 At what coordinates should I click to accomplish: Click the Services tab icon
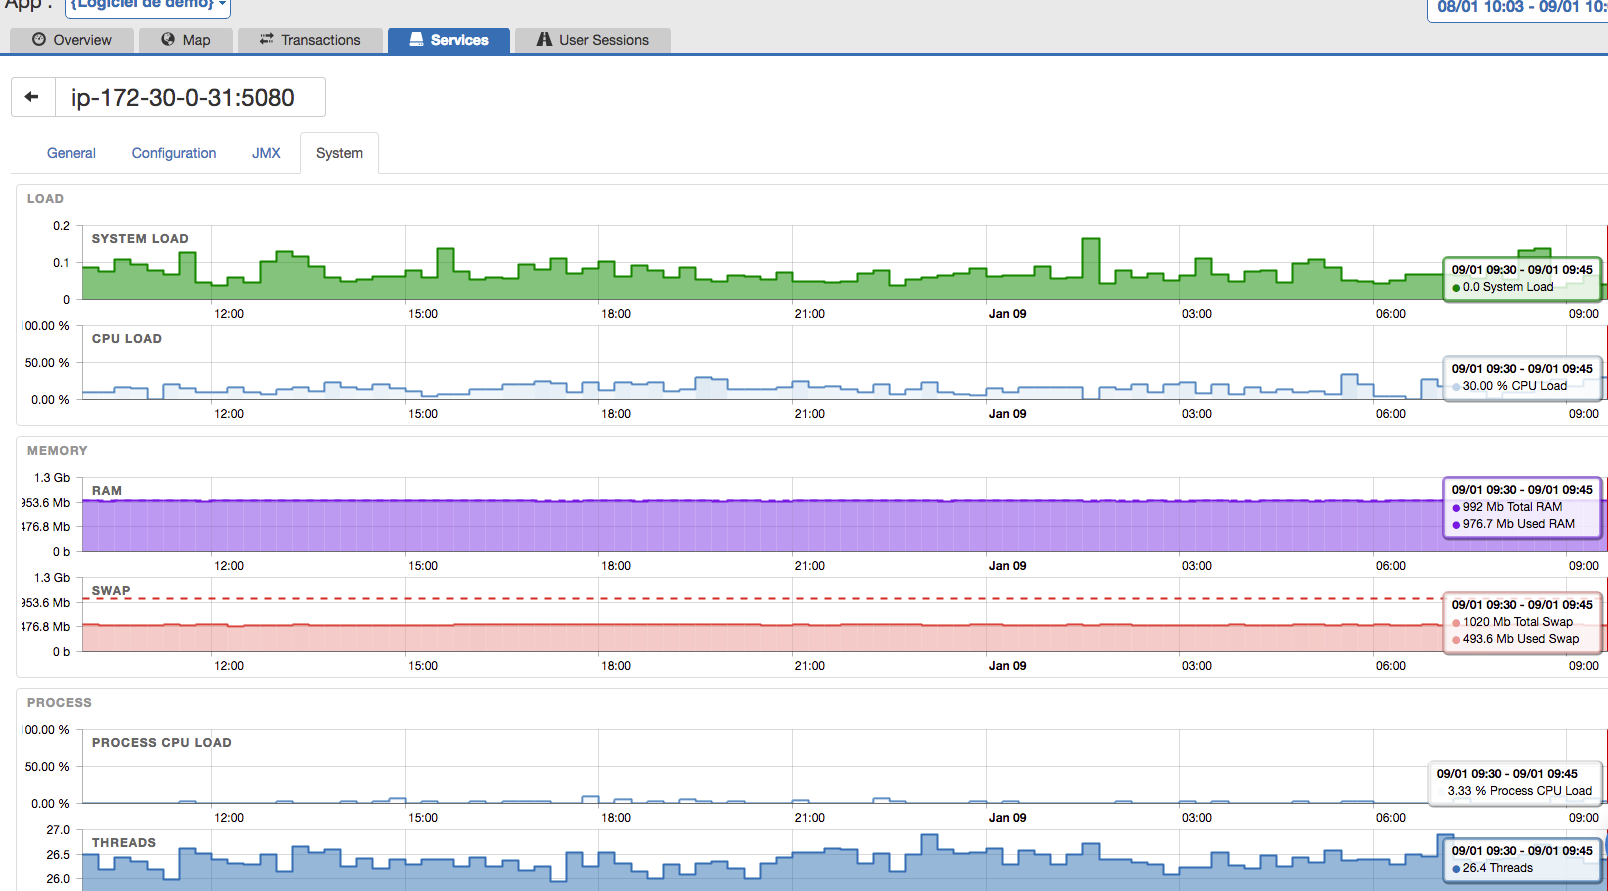click(416, 40)
